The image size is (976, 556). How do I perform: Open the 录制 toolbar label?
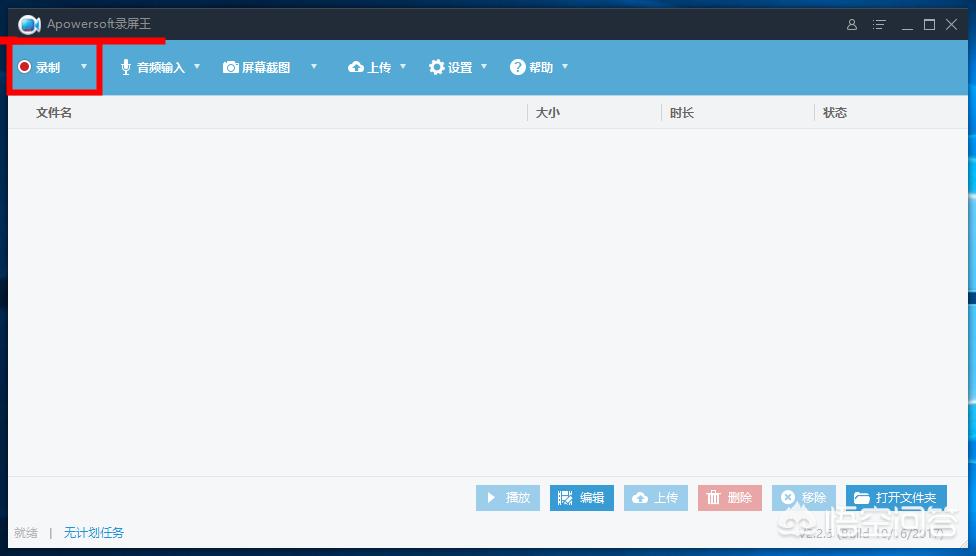[48, 67]
